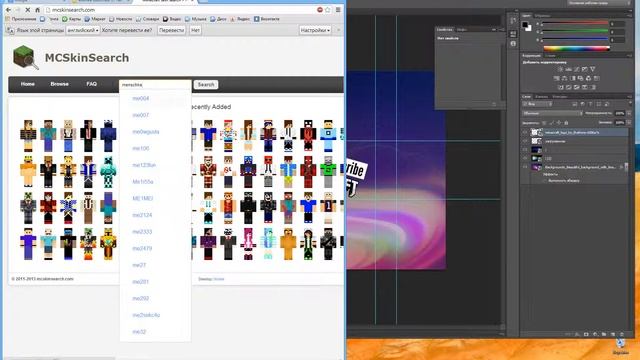Add a Photo Filter adjustment layer
The image size is (640, 360).
click(580, 78)
